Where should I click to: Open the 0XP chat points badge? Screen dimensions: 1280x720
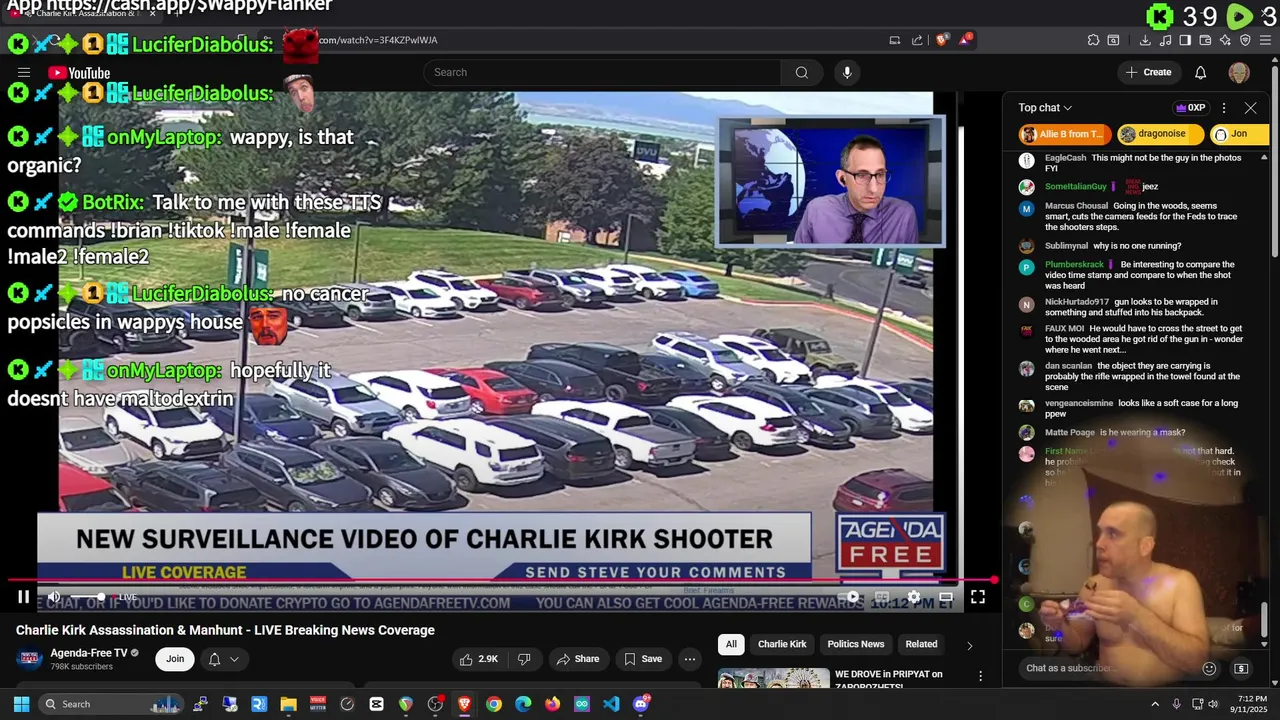tap(1190, 108)
